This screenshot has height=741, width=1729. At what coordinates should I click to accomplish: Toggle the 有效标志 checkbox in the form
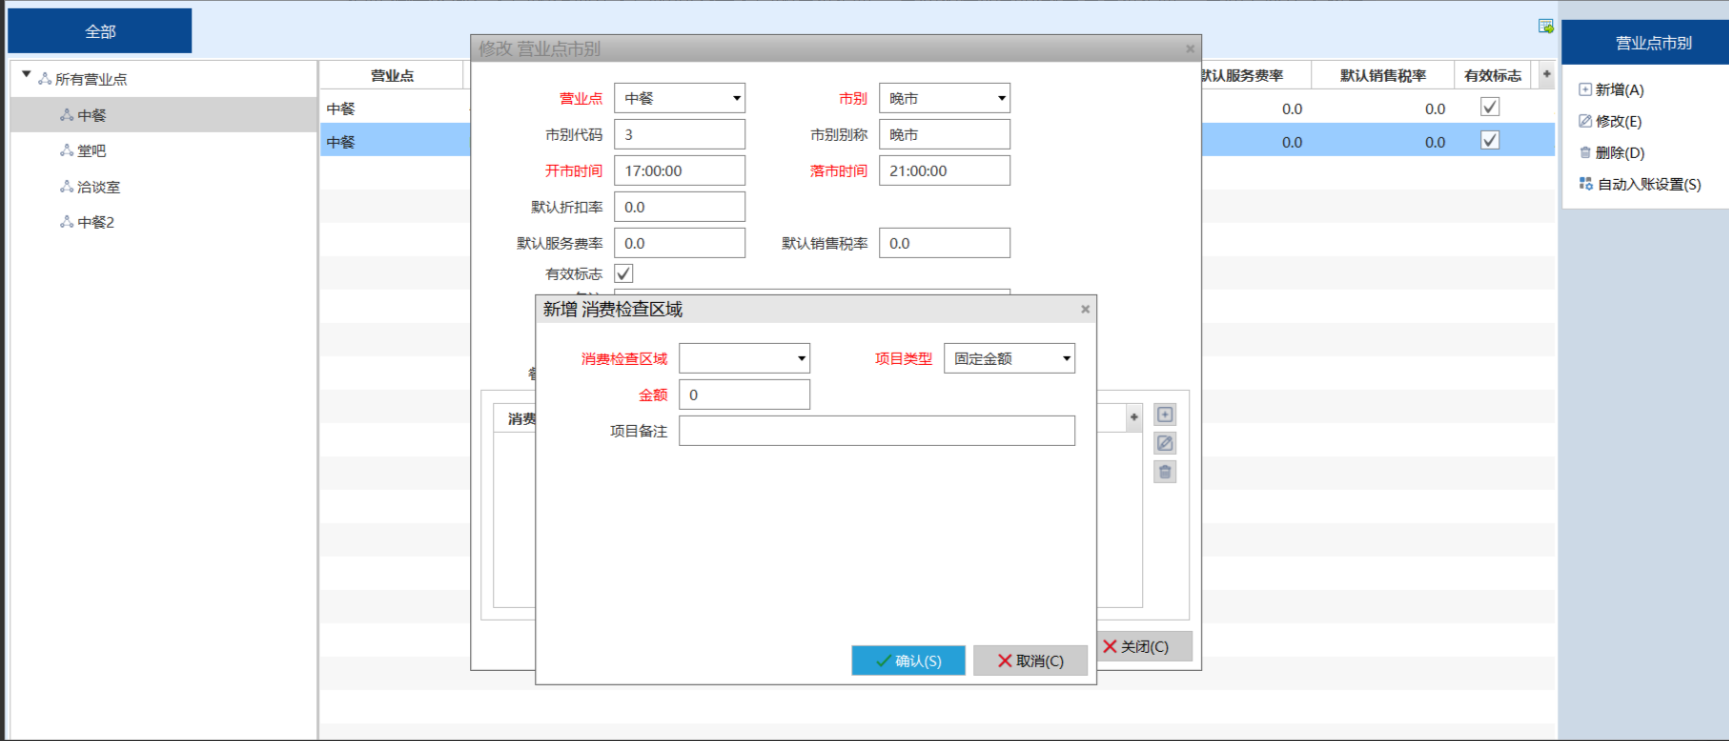[x=624, y=273]
